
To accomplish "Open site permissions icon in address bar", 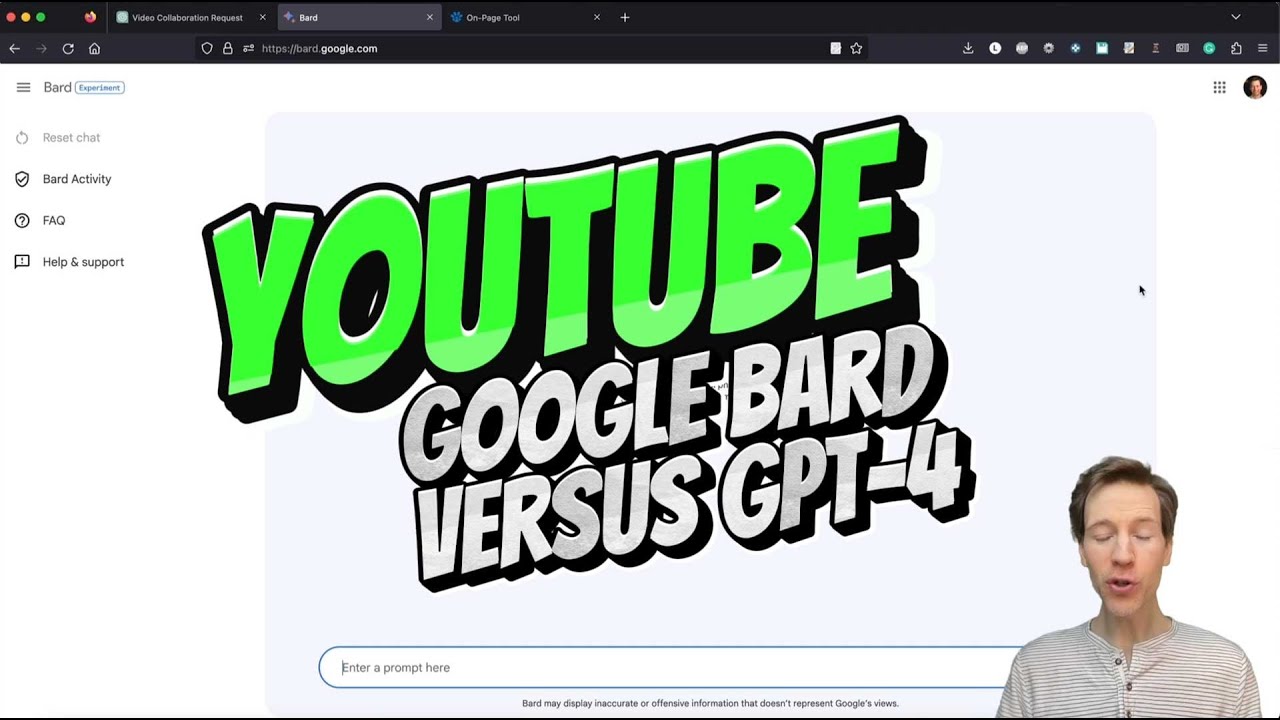I will click(x=248, y=48).
